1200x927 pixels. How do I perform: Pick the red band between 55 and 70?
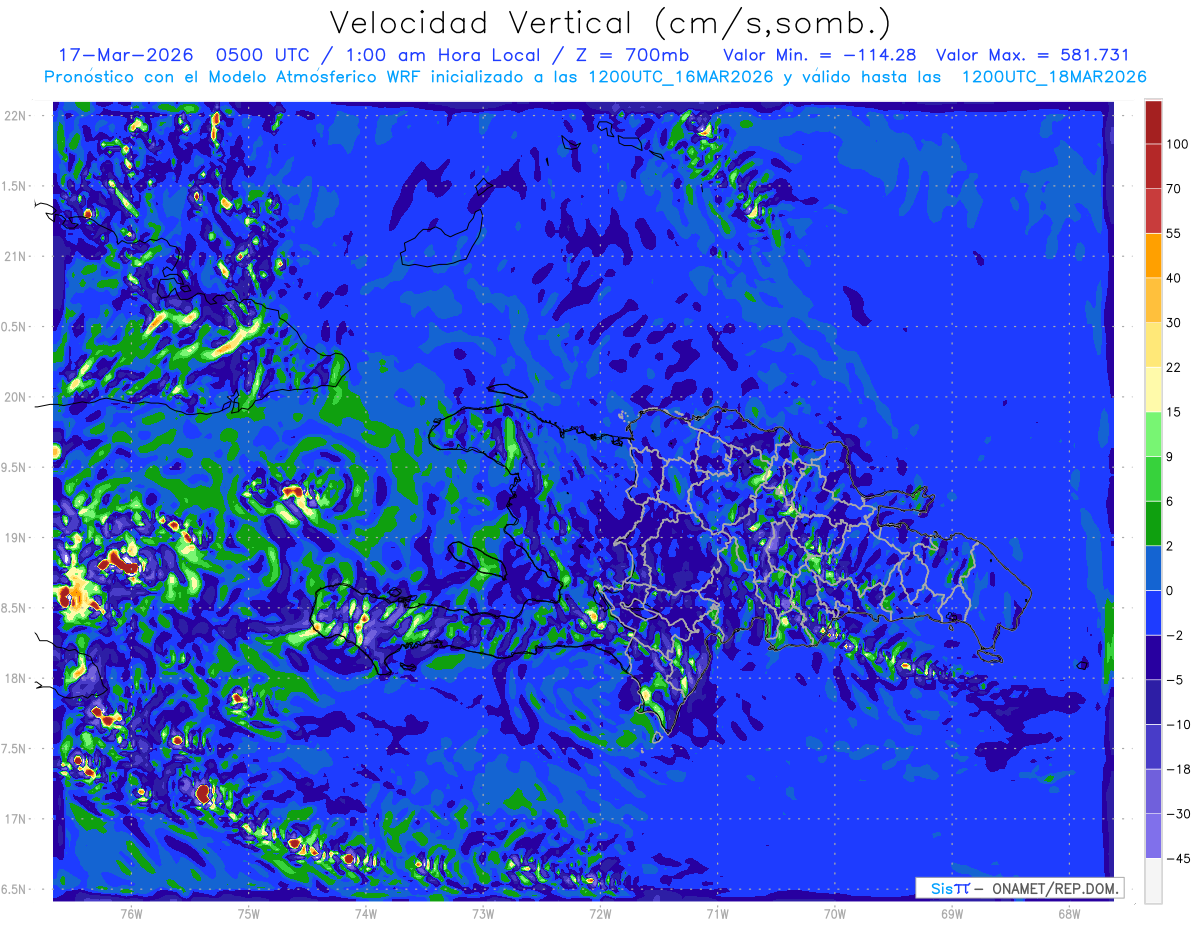point(1153,210)
